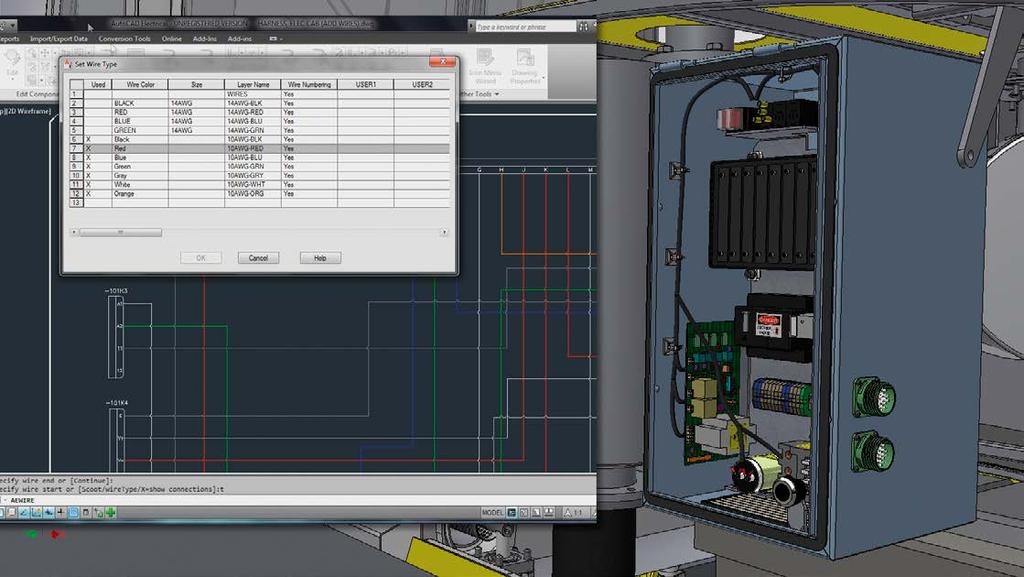The height and width of the screenshot is (577, 1024).
Task: Click the scrollbar left arrow in dialog
Action: (x=74, y=232)
